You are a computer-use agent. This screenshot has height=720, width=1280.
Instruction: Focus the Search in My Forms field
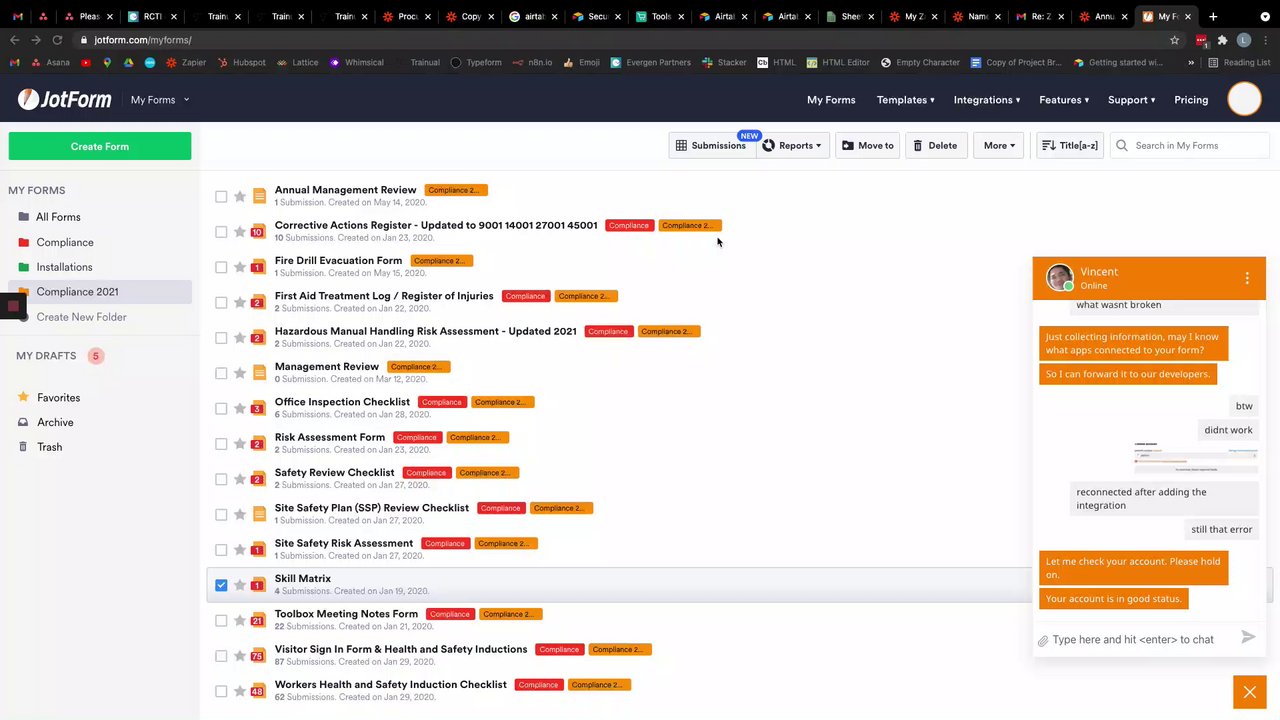tap(1190, 146)
